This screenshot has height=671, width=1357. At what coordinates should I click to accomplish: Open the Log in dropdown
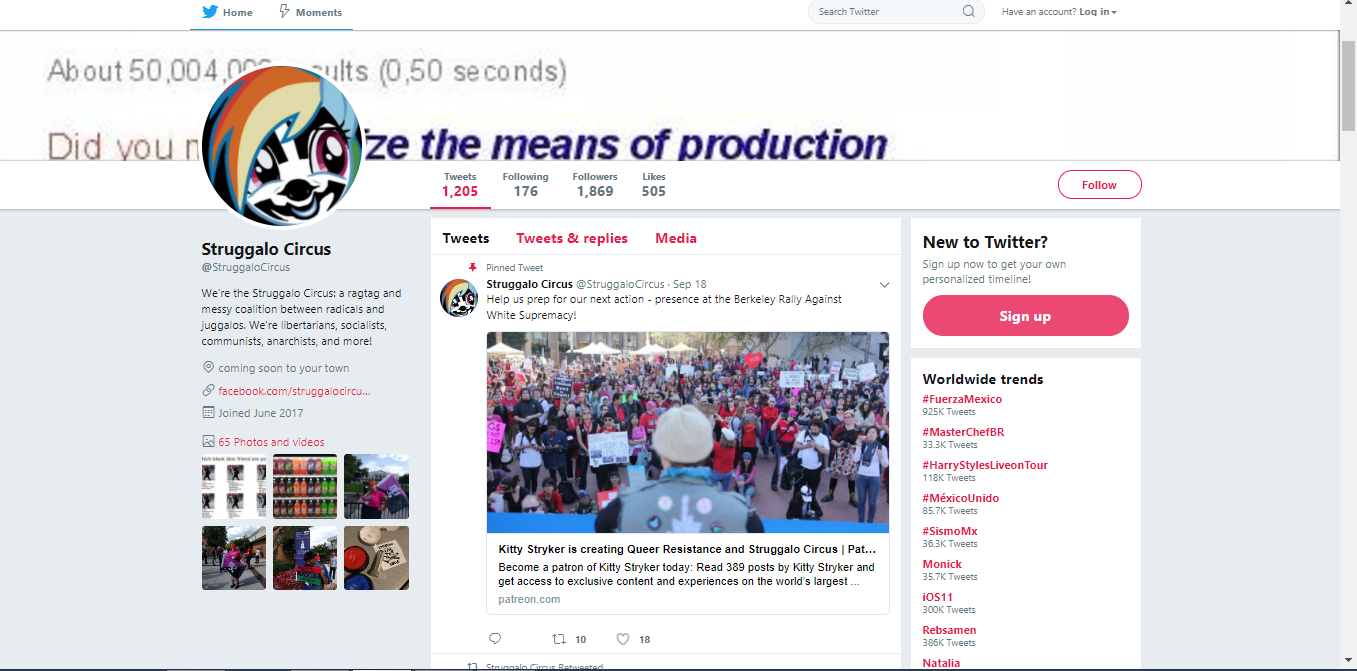1098,12
